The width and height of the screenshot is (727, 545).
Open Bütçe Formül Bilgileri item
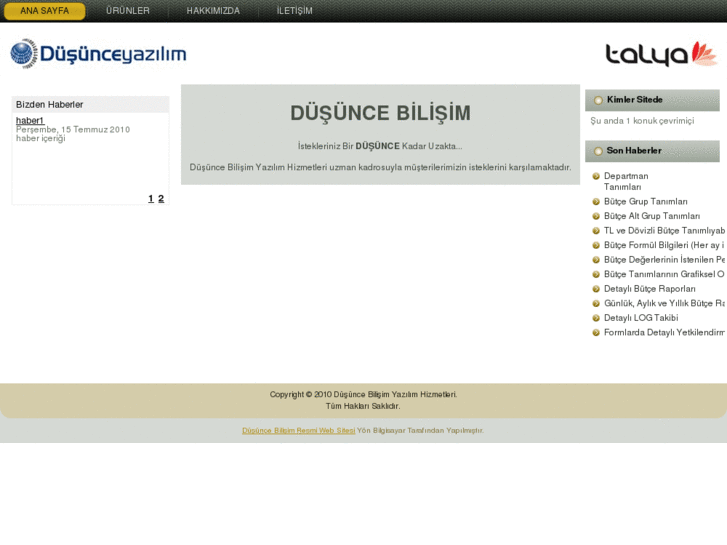(x=664, y=245)
